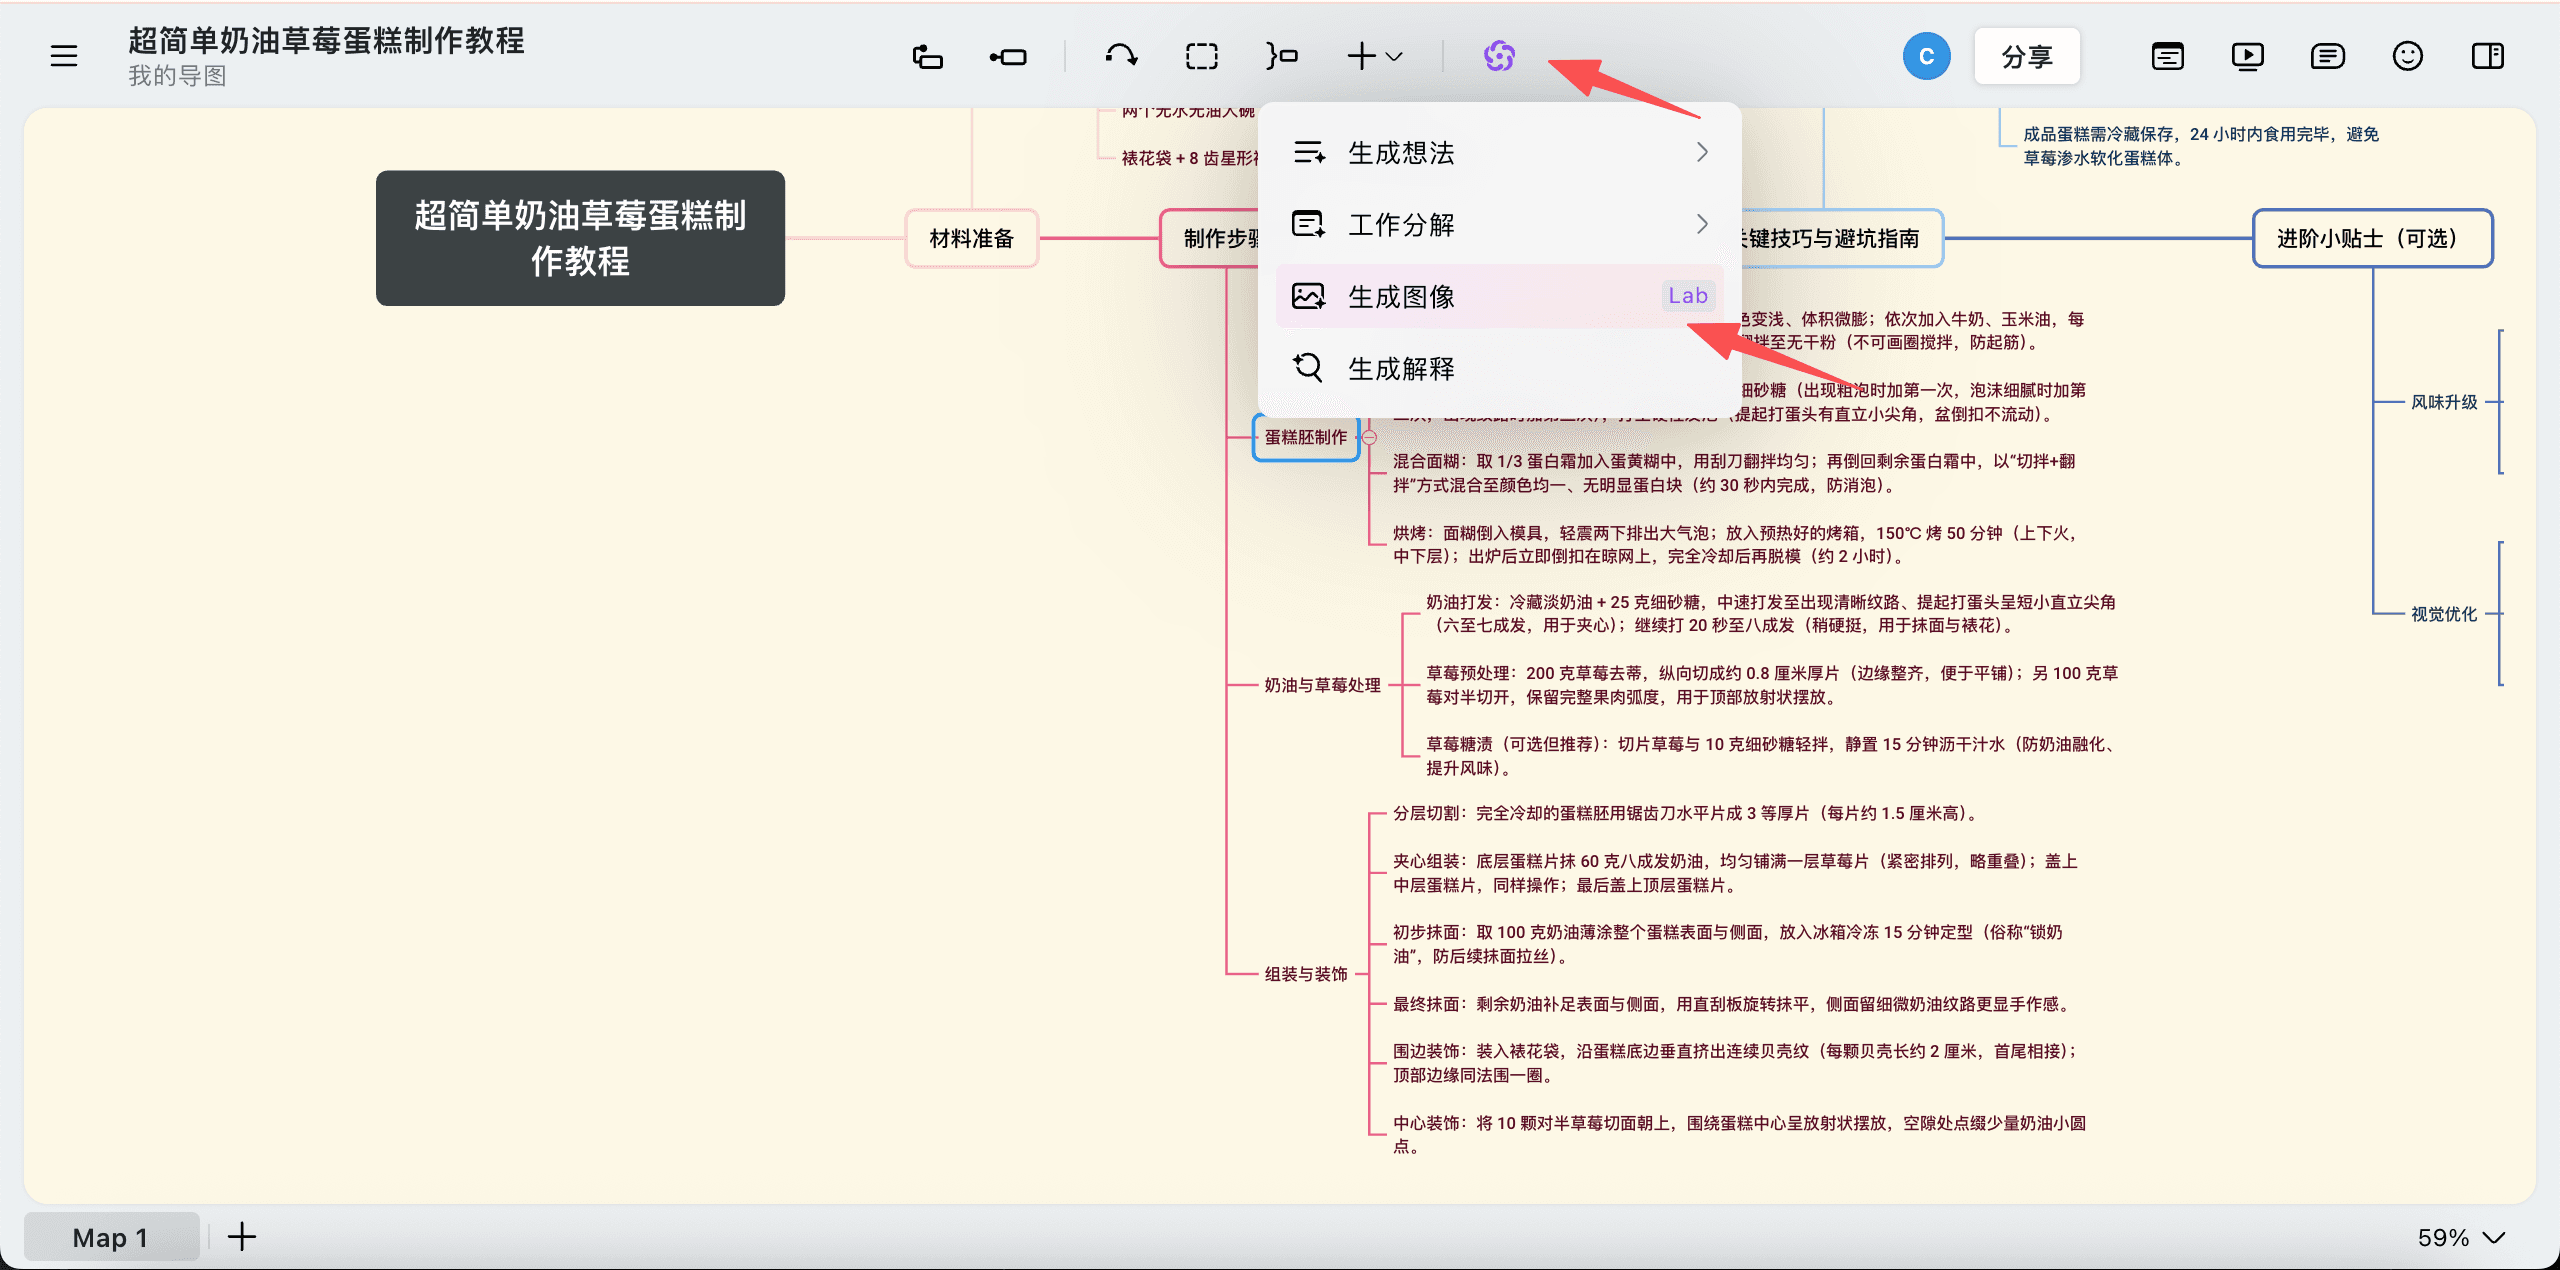This screenshot has height=1270, width=2560.
Task: Click the 分享 share button
Action: click(2027, 56)
